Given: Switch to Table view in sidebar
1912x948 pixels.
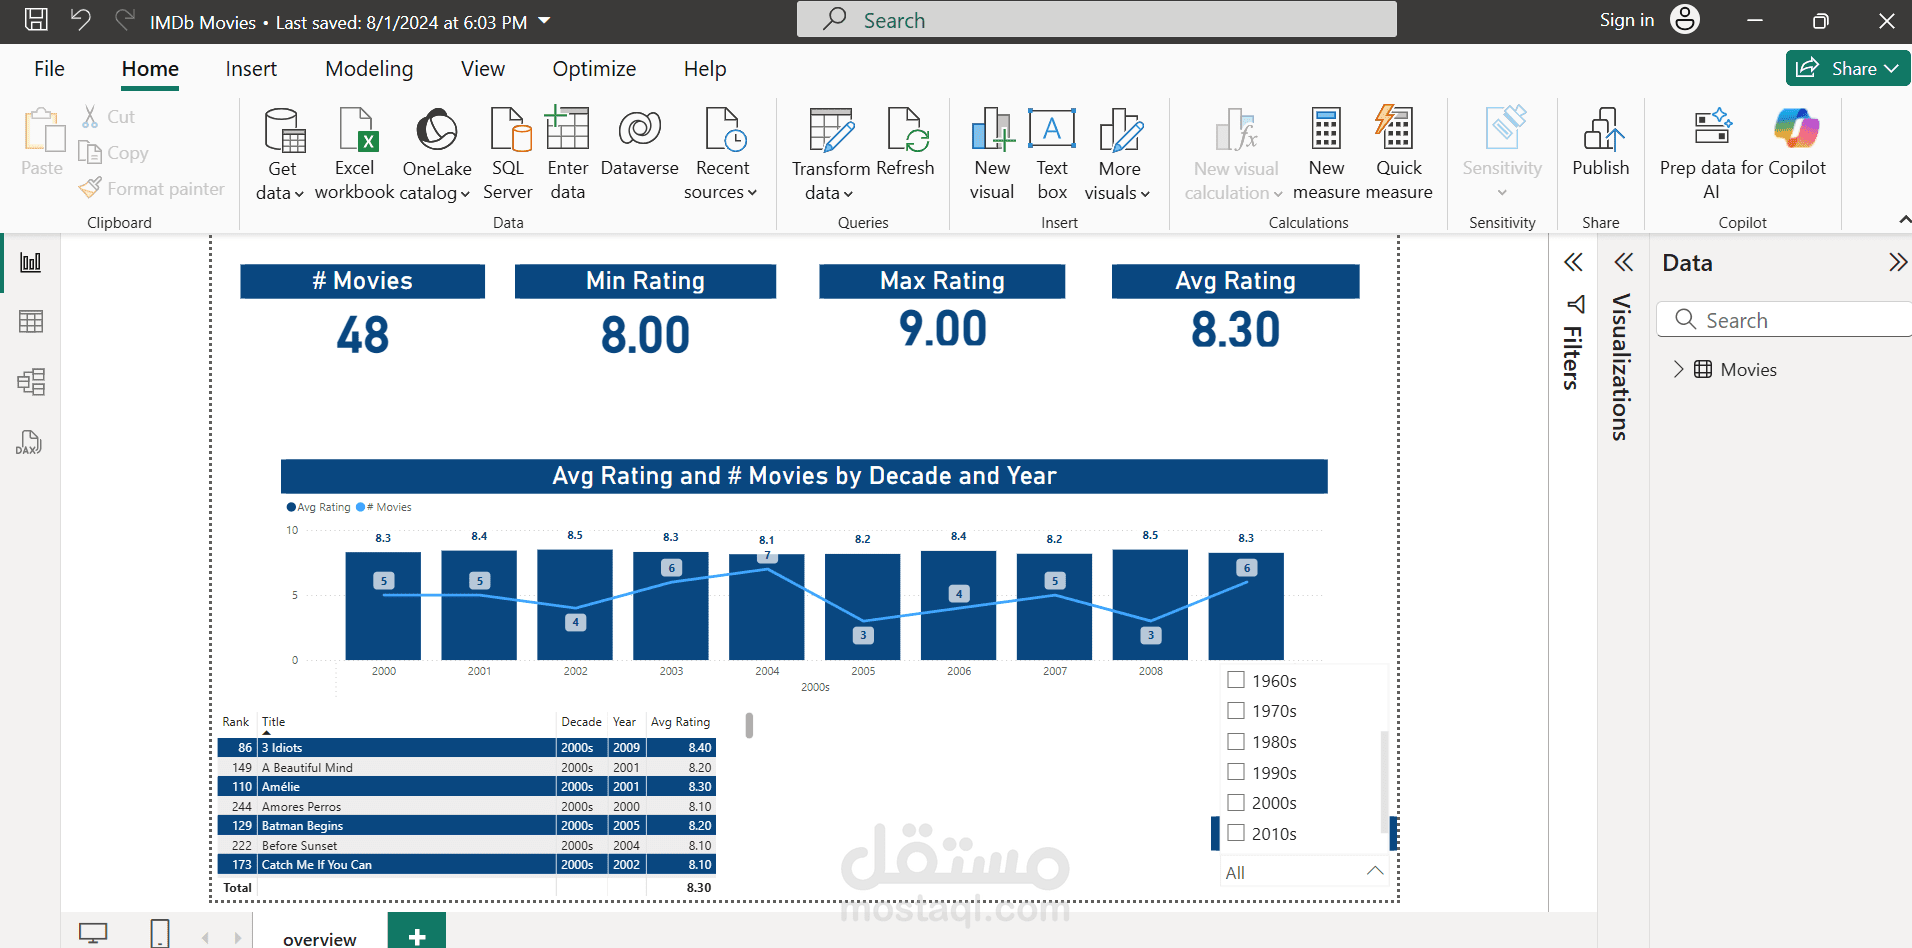Looking at the screenshot, I should point(31,322).
